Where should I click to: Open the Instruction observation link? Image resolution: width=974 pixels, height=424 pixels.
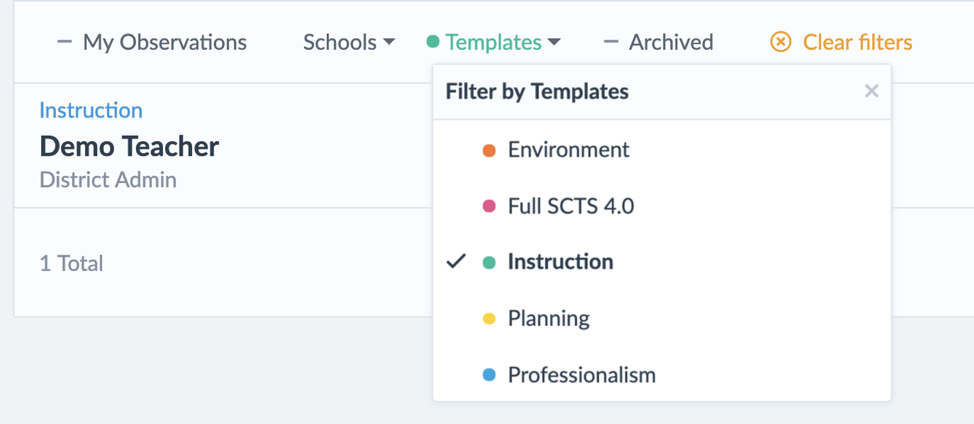(x=91, y=110)
